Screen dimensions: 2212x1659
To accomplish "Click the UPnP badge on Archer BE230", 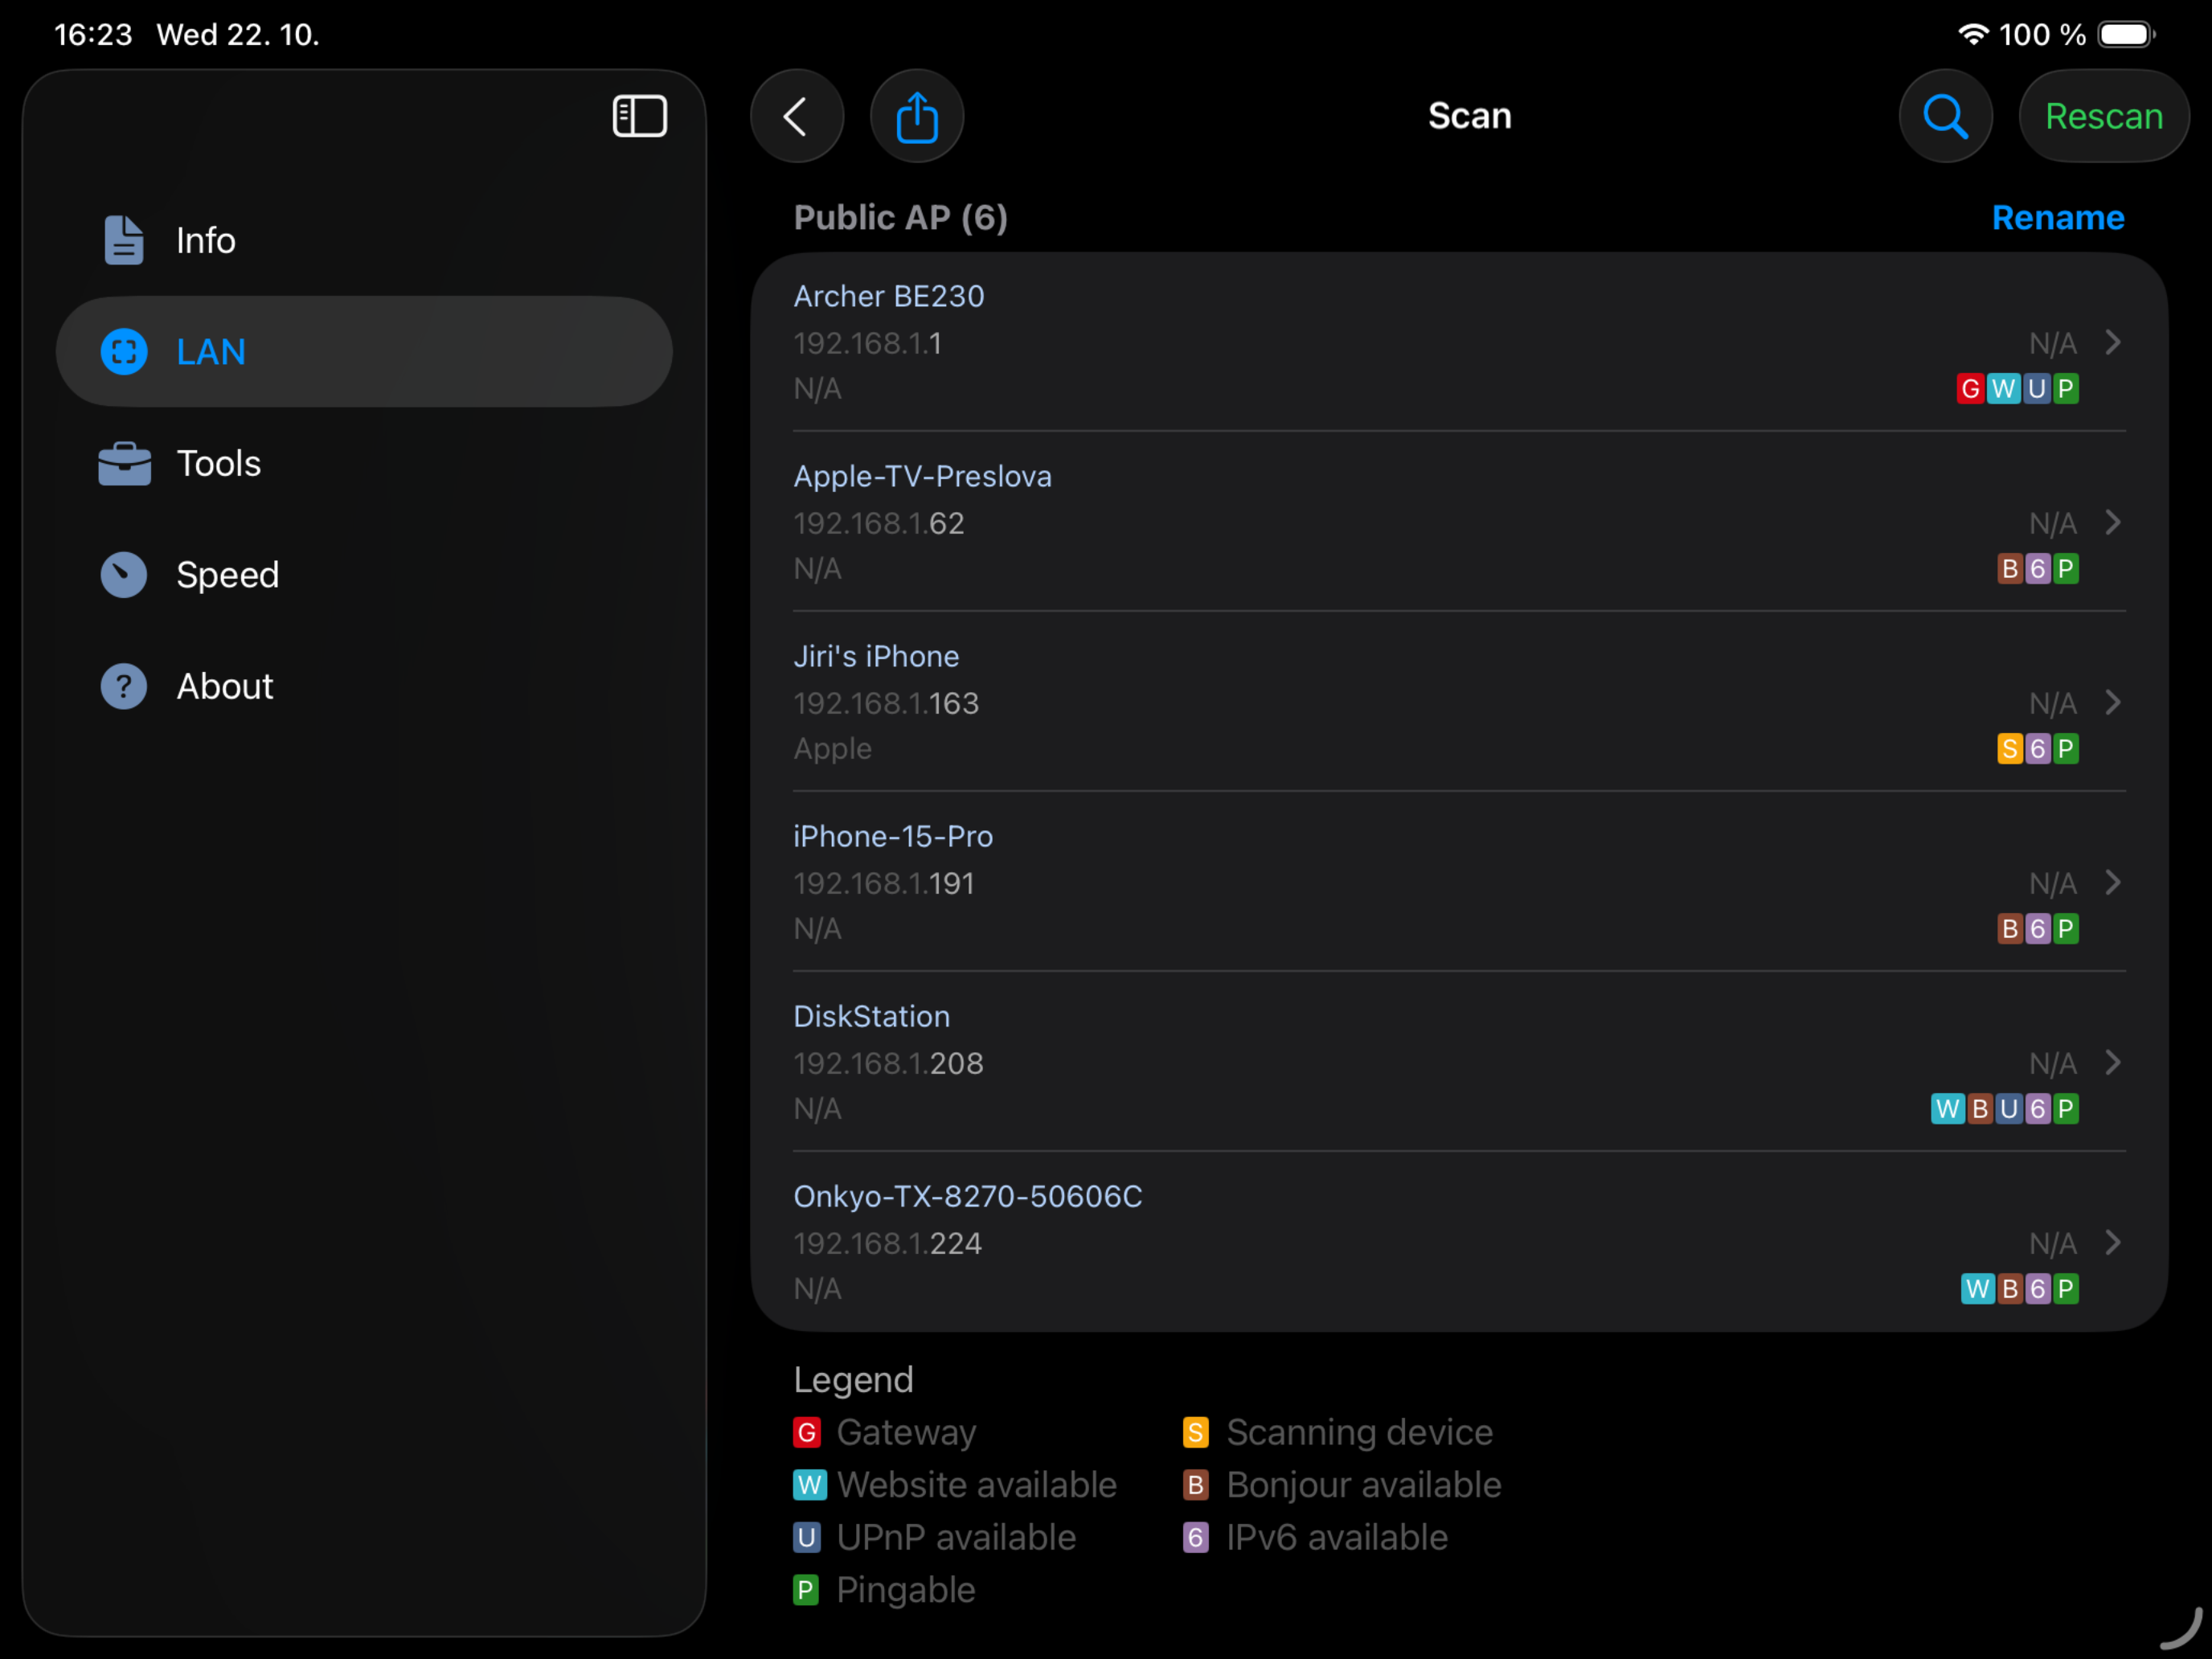I will 2036,388.
